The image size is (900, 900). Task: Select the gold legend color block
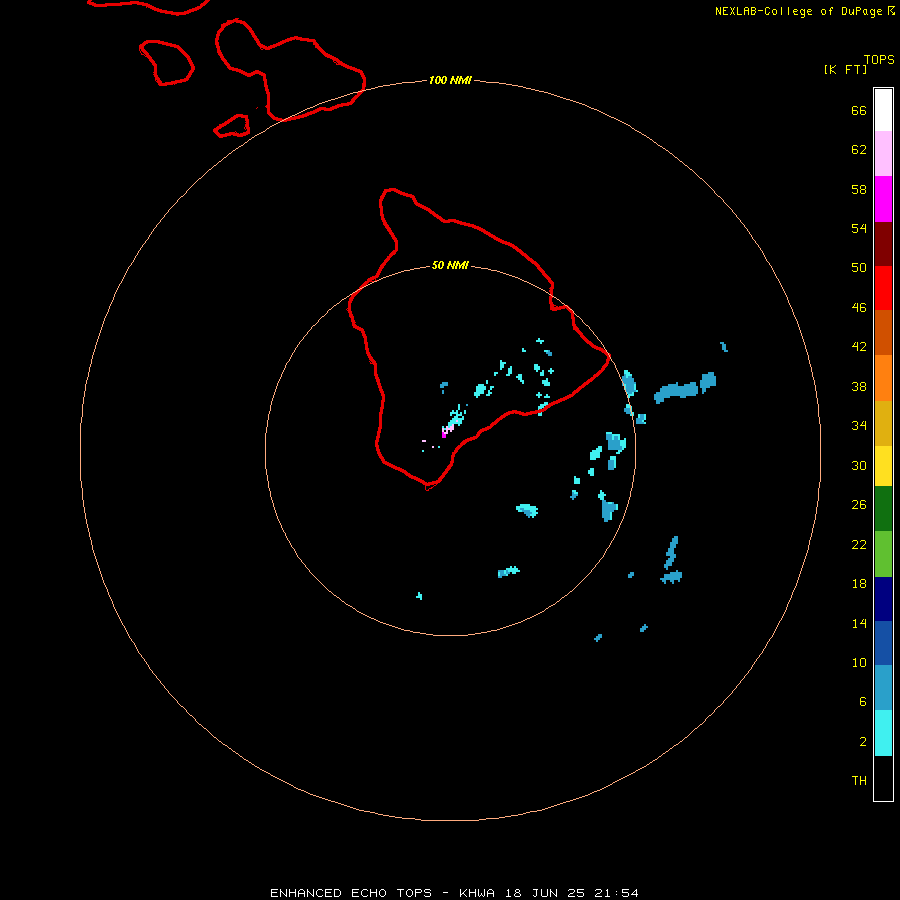(x=883, y=423)
